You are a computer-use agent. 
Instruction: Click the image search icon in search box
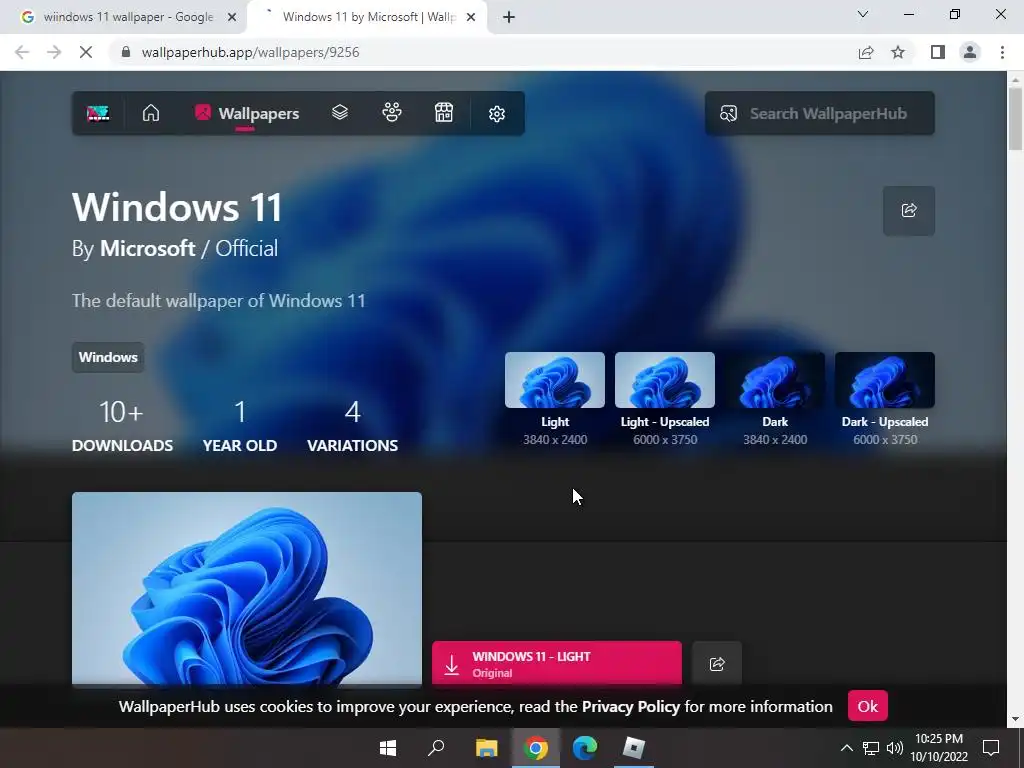coord(728,114)
